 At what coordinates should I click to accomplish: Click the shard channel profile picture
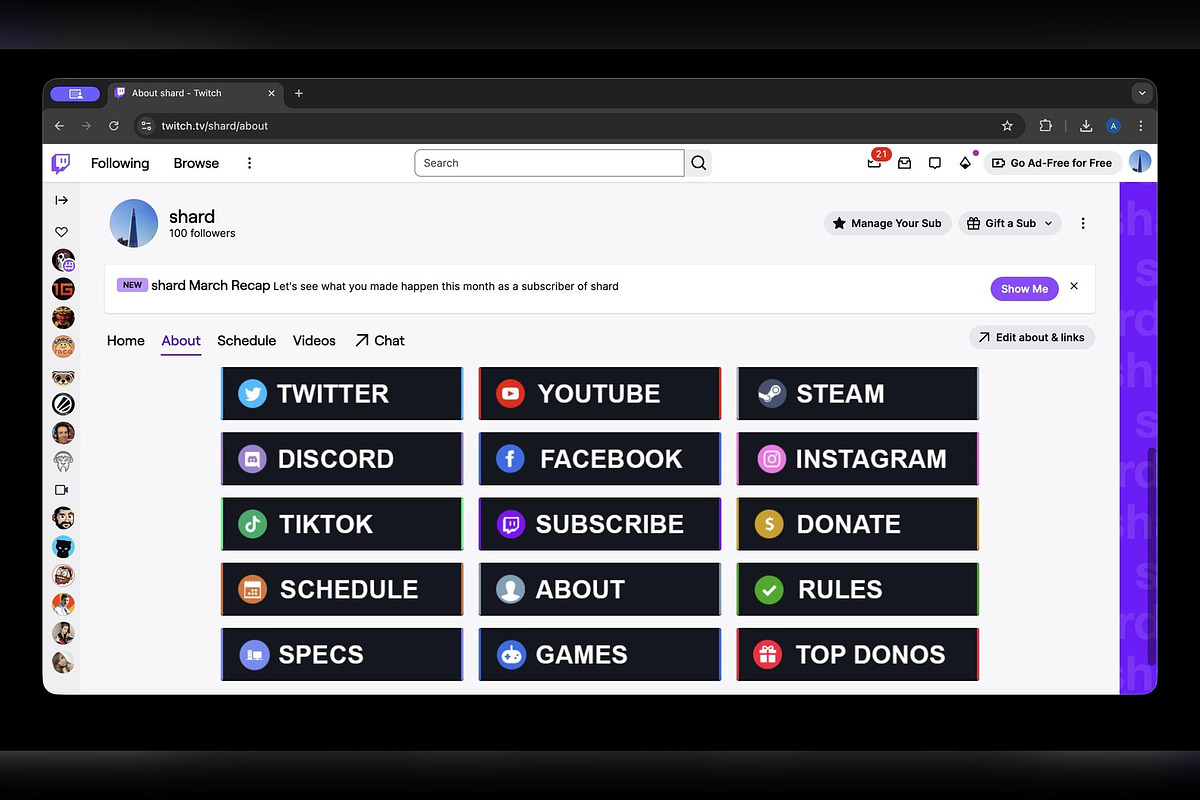point(134,223)
